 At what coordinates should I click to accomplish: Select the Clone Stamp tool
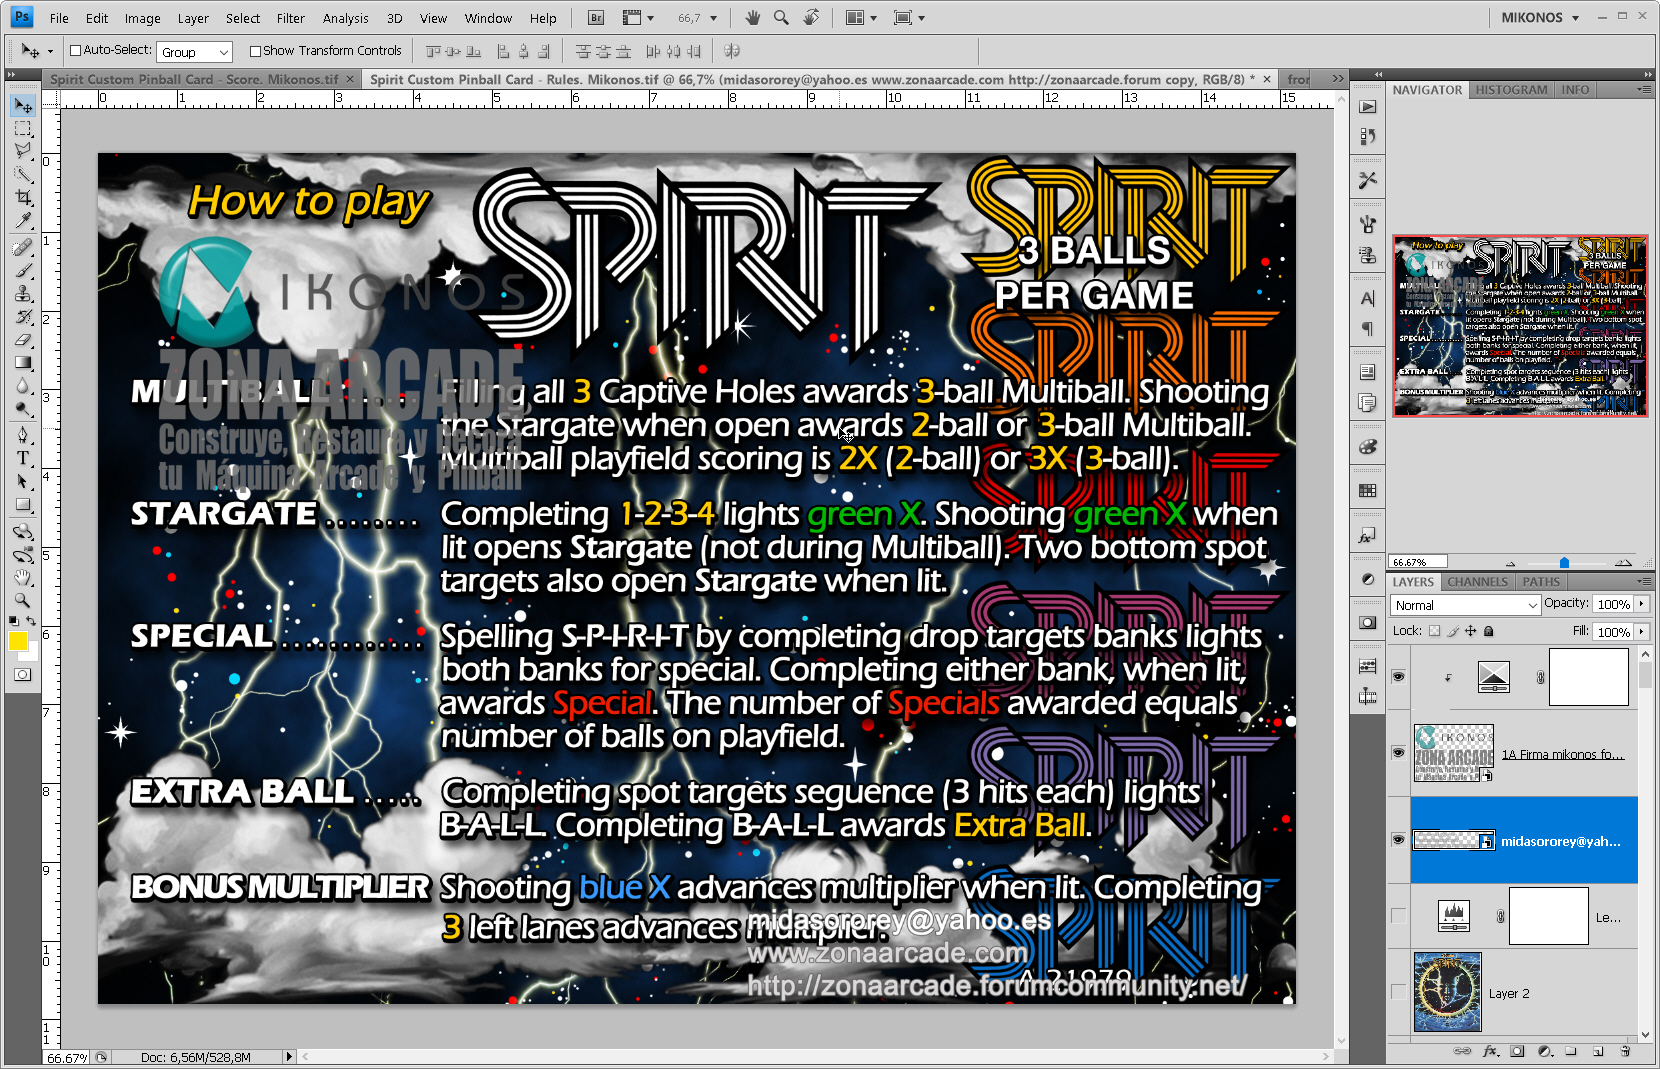pos(22,293)
